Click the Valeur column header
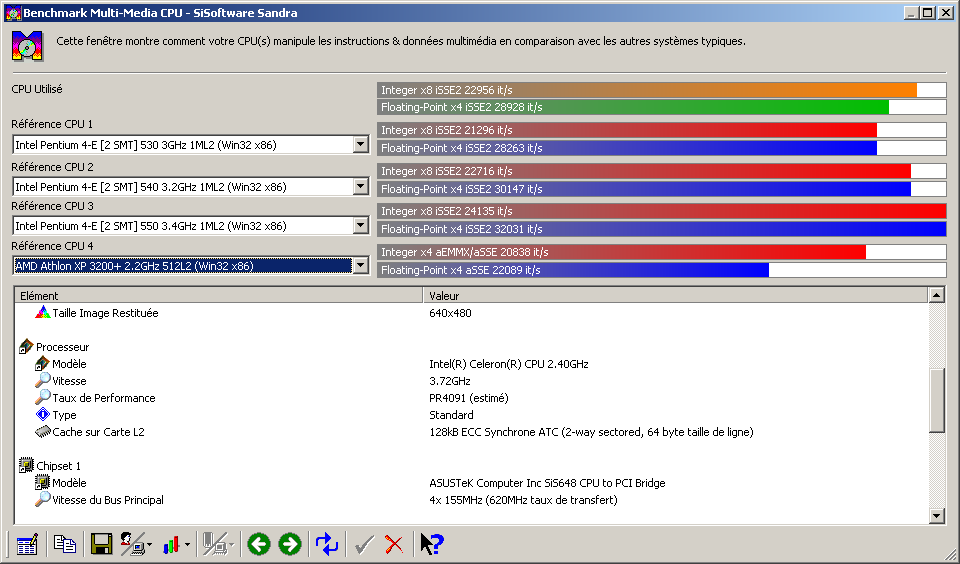This screenshot has width=960, height=564. pyautogui.click(x=676, y=295)
